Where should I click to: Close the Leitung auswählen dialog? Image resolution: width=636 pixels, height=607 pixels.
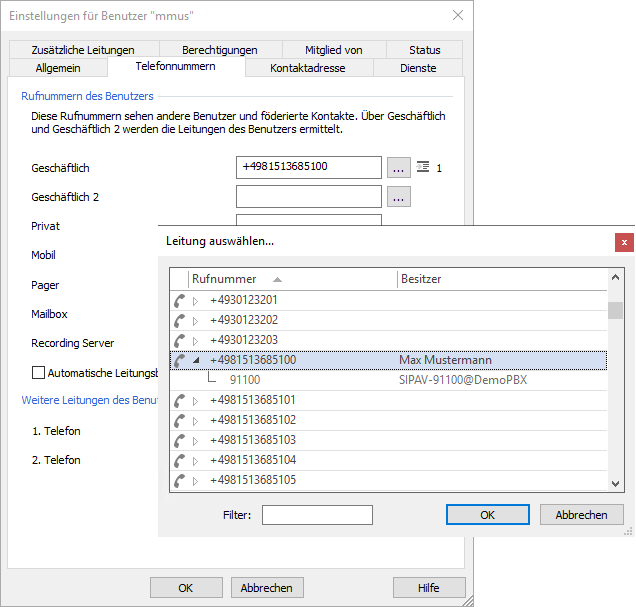[624, 242]
